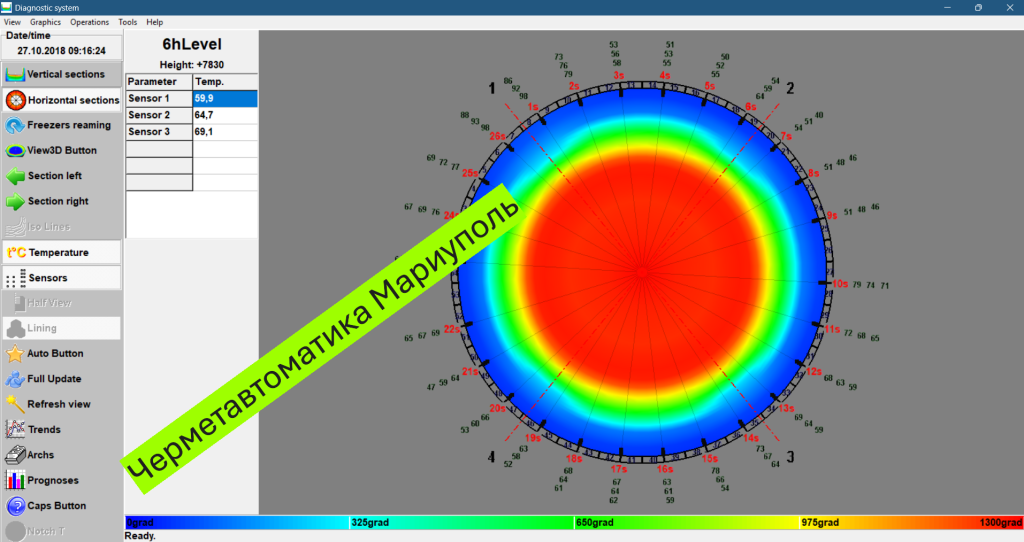Toggle the Sensors display button
1024x542 pixels.
(62, 278)
